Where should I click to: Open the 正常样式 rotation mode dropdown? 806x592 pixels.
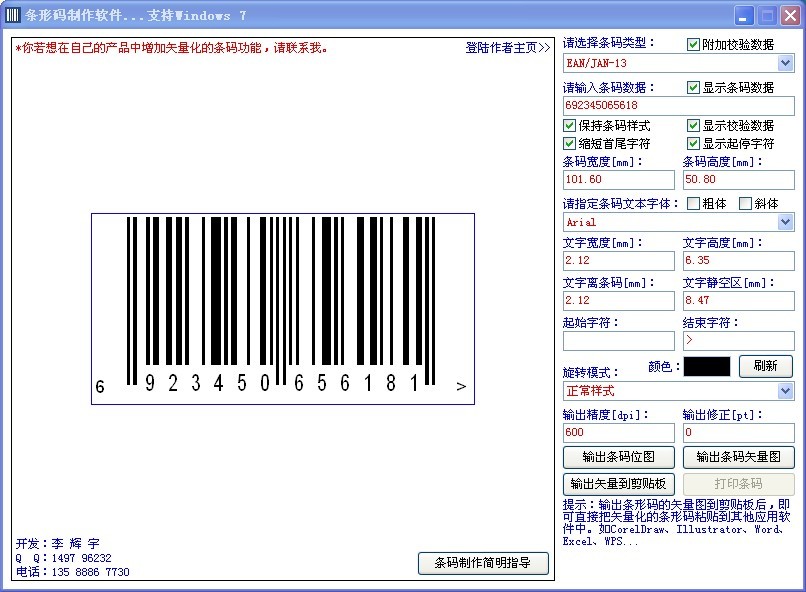pos(785,390)
